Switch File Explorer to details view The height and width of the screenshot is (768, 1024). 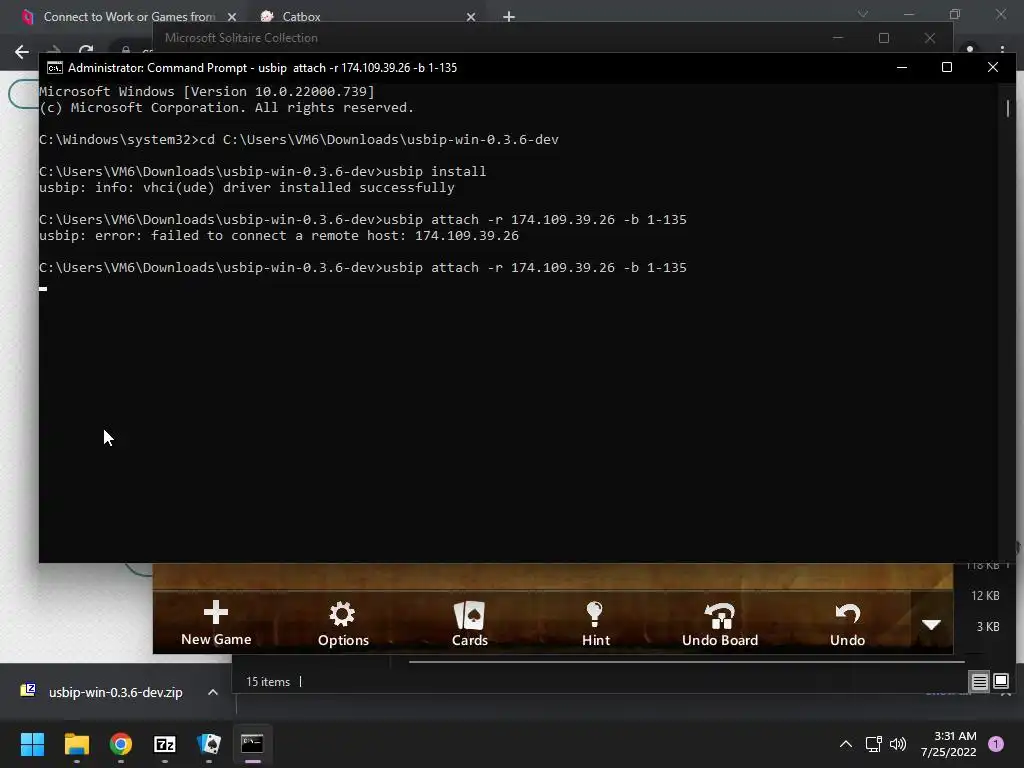click(980, 681)
